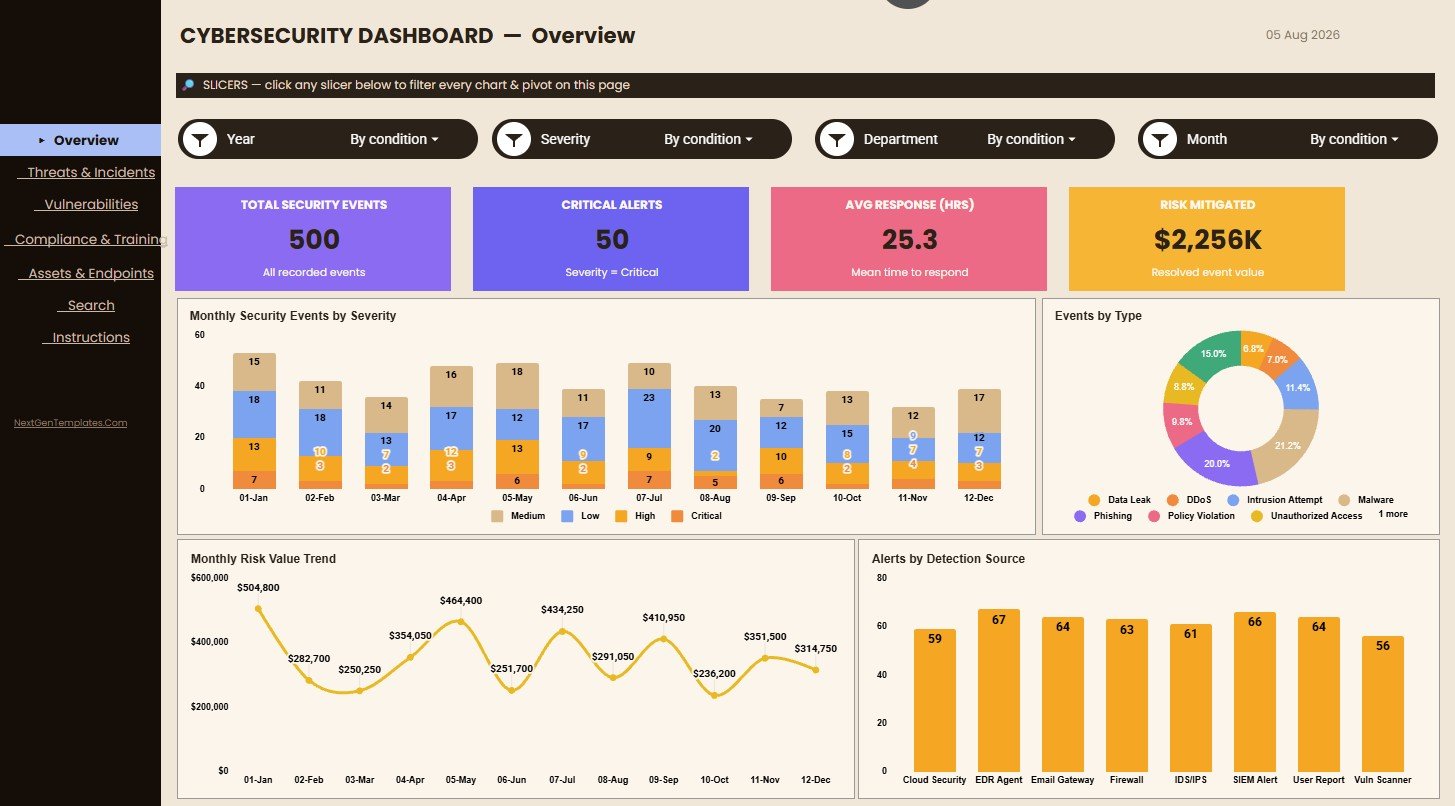Image resolution: width=1455 pixels, height=806 pixels.
Task: Click the 15.0% donut chart segment
Action: pyautogui.click(x=1213, y=353)
